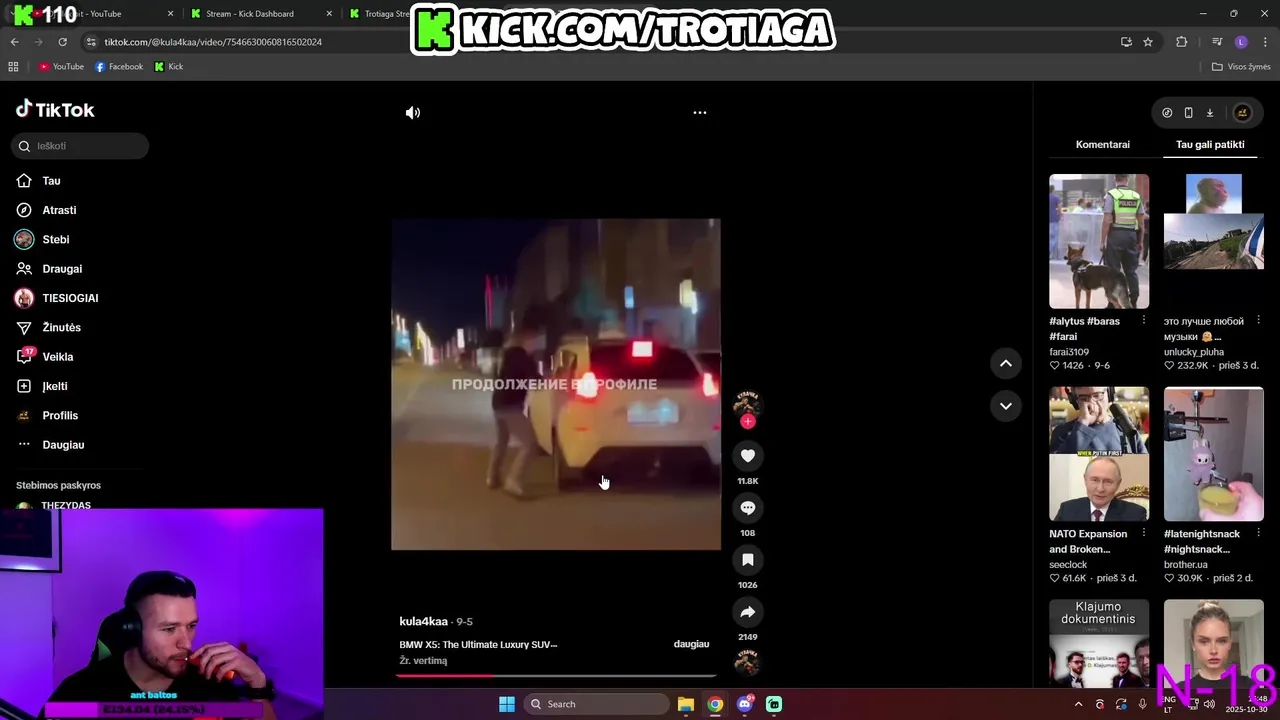
Task: Open the Chrome apps grid icon
Action: 13,67
